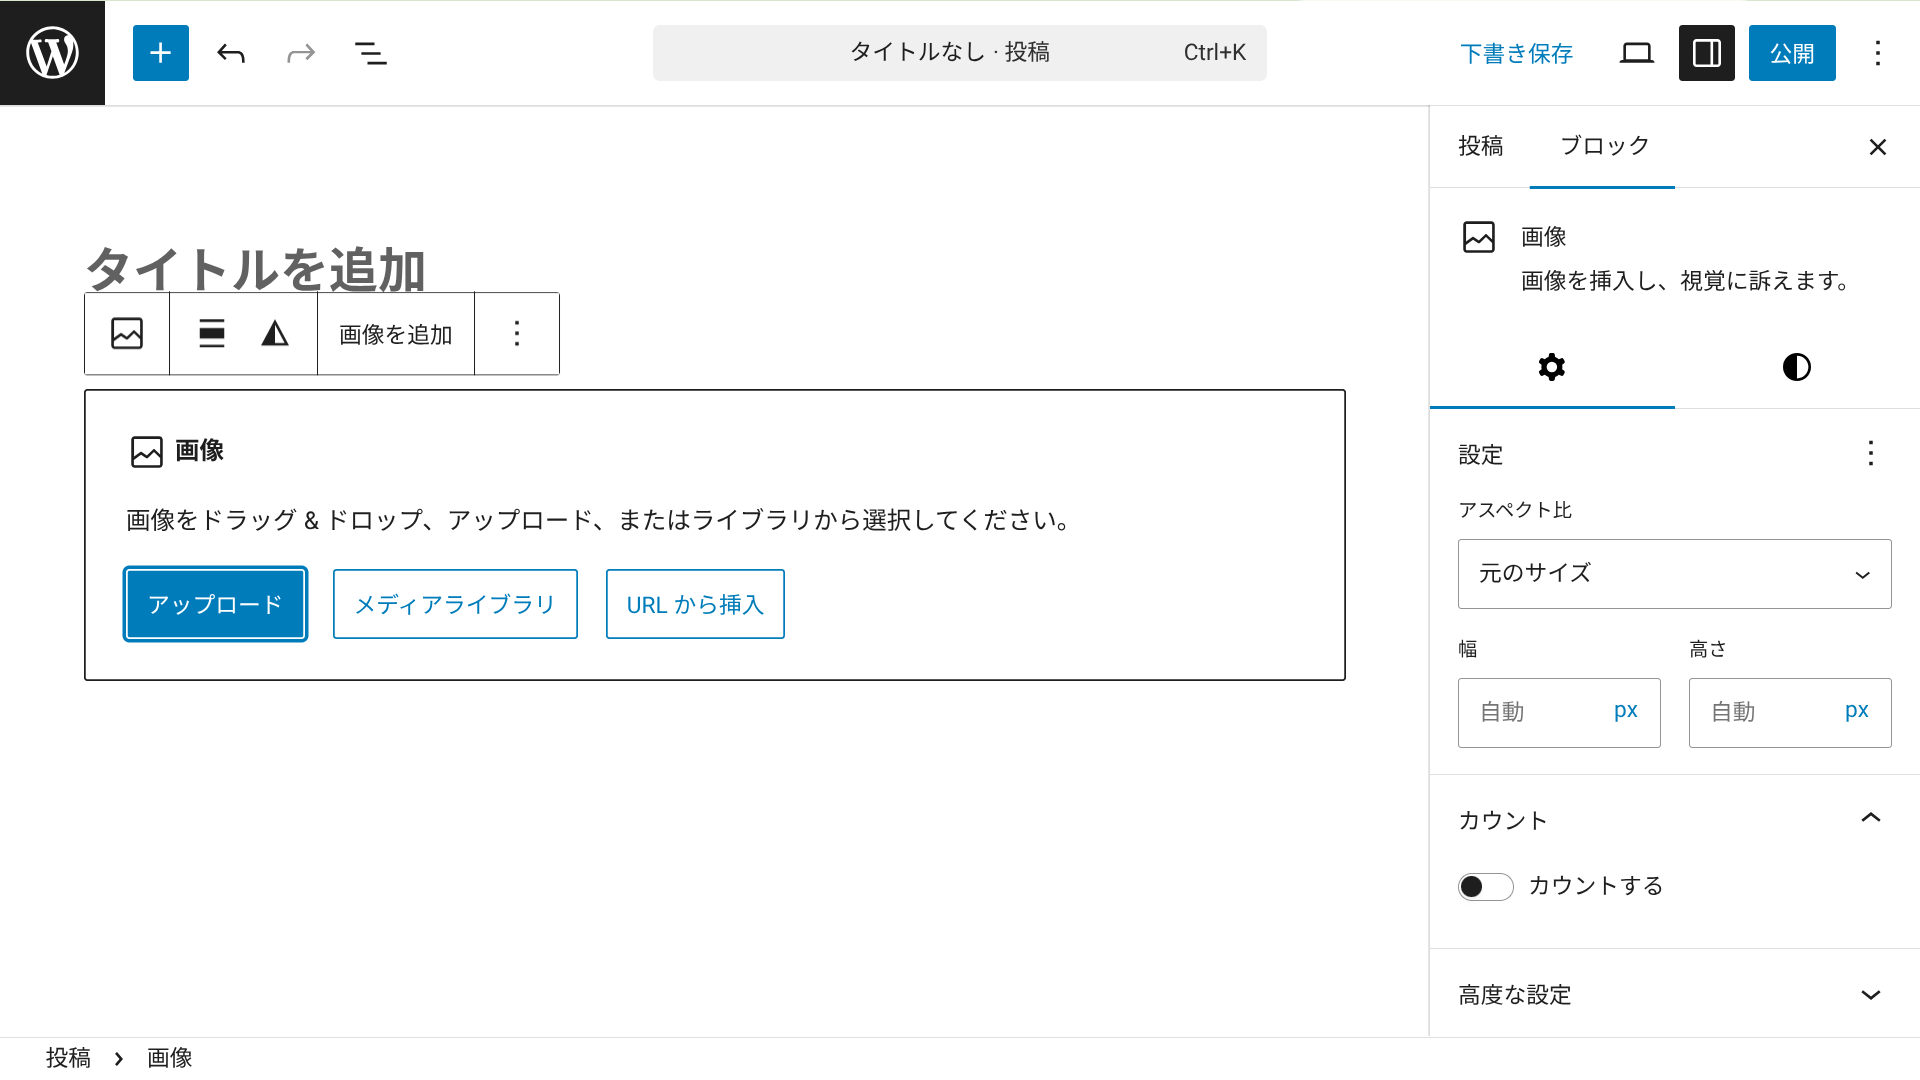The width and height of the screenshot is (1920, 1080).
Task: Open the アスペクト比 size dropdown
Action: click(x=1674, y=574)
